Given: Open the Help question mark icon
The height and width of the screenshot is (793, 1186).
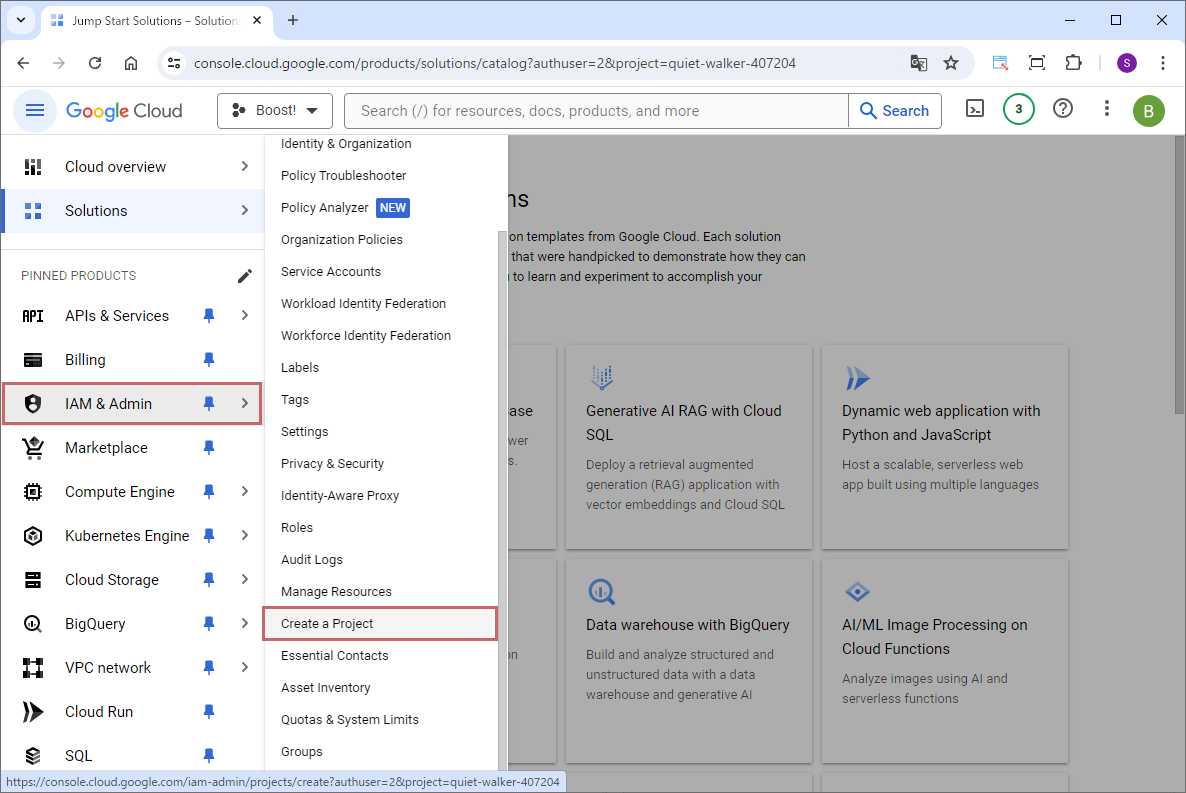Looking at the screenshot, I should pyautogui.click(x=1063, y=109).
